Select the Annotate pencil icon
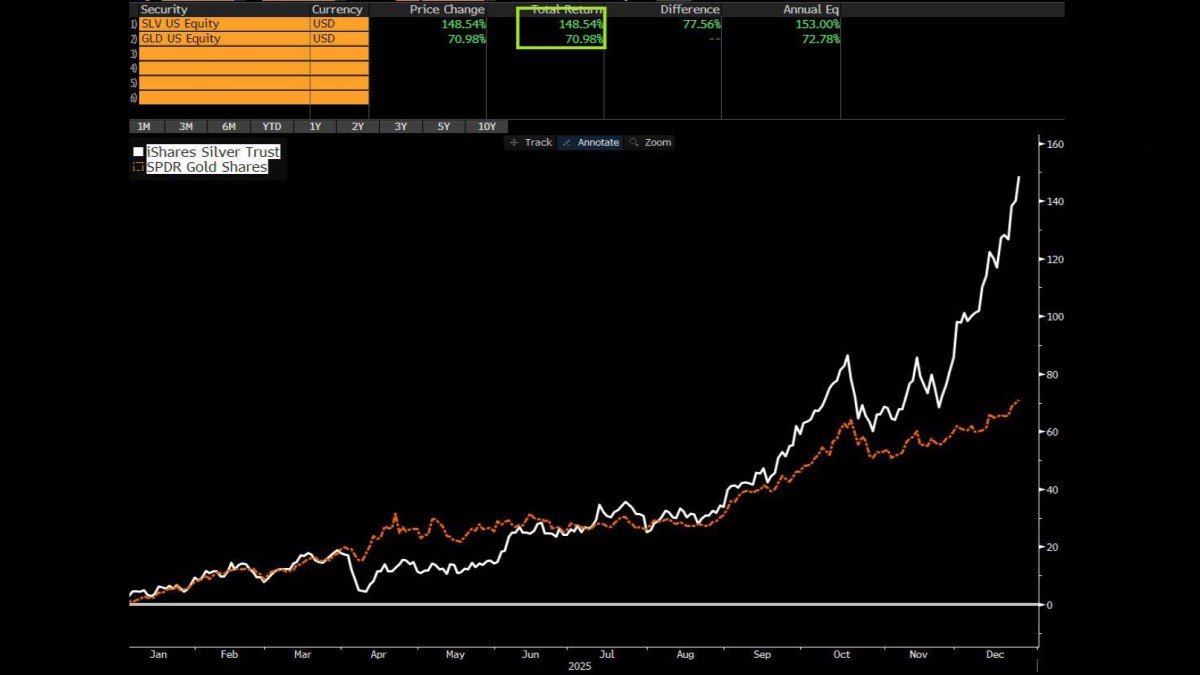1200x675 pixels. click(x=567, y=142)
